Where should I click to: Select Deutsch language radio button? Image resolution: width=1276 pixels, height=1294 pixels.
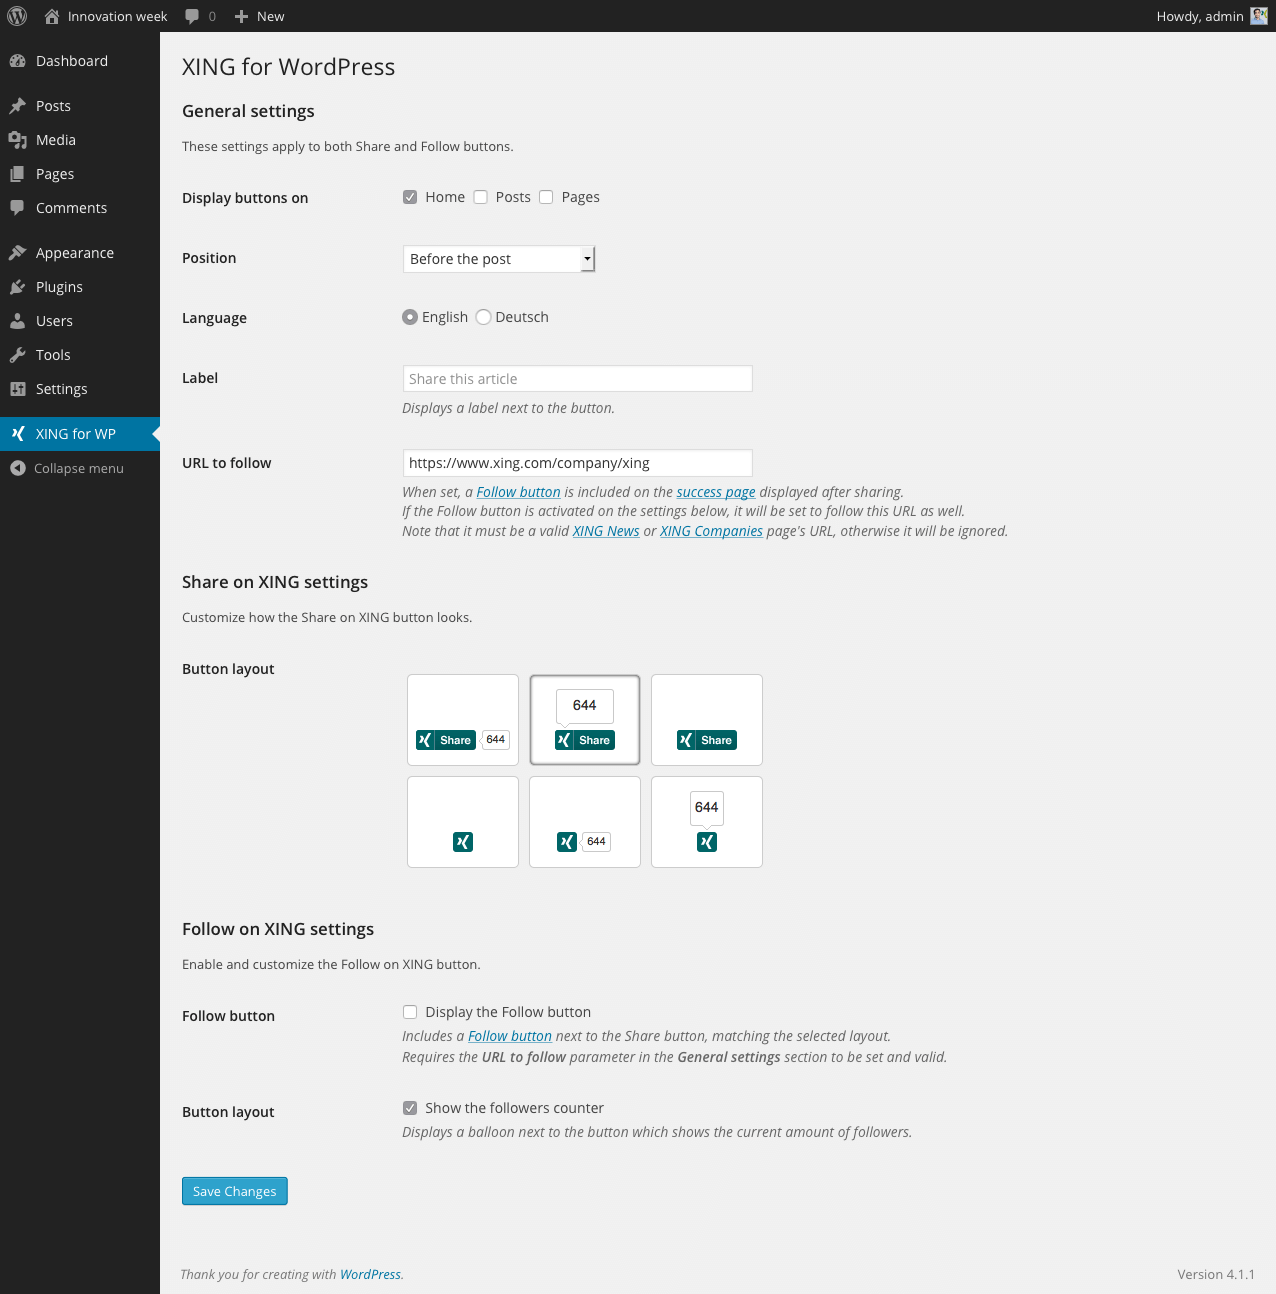pyautogui.click(x=484, y=317)
